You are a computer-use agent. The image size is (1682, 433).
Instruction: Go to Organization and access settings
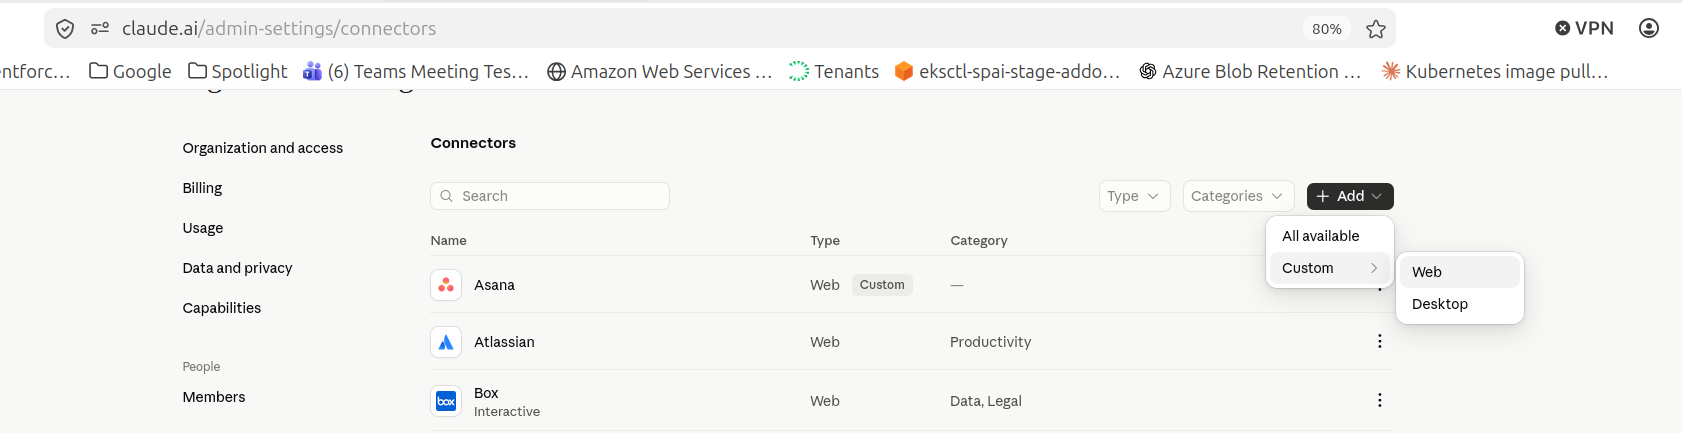pos(263,148)
